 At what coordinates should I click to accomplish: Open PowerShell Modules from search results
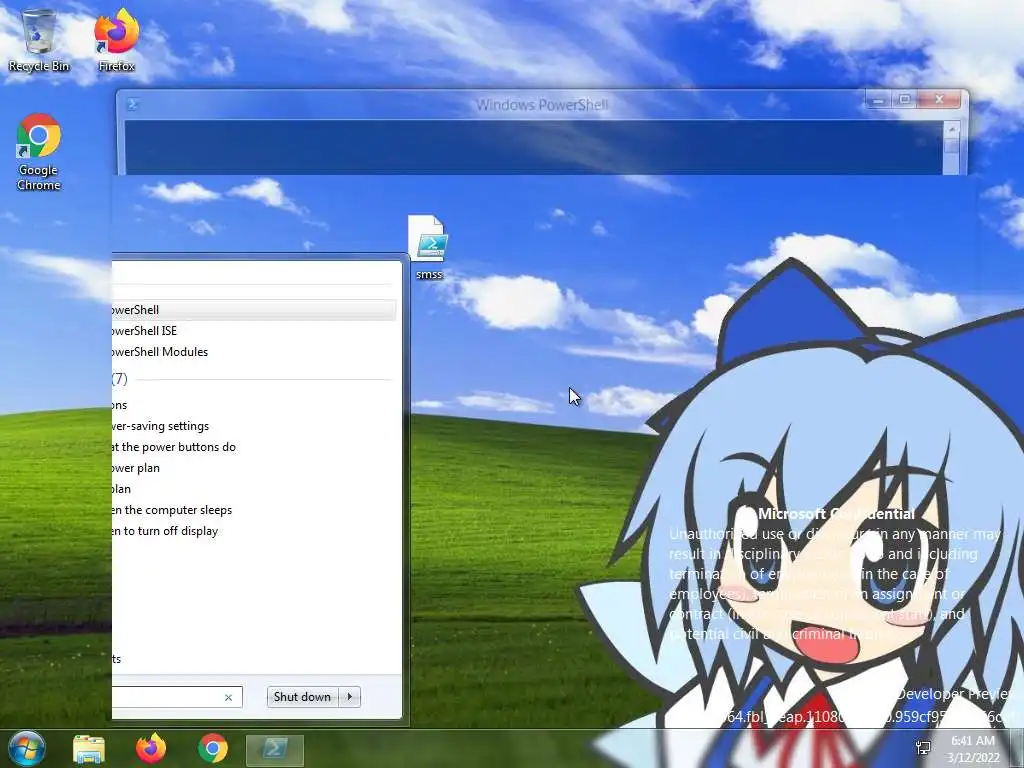coord(253,351)
